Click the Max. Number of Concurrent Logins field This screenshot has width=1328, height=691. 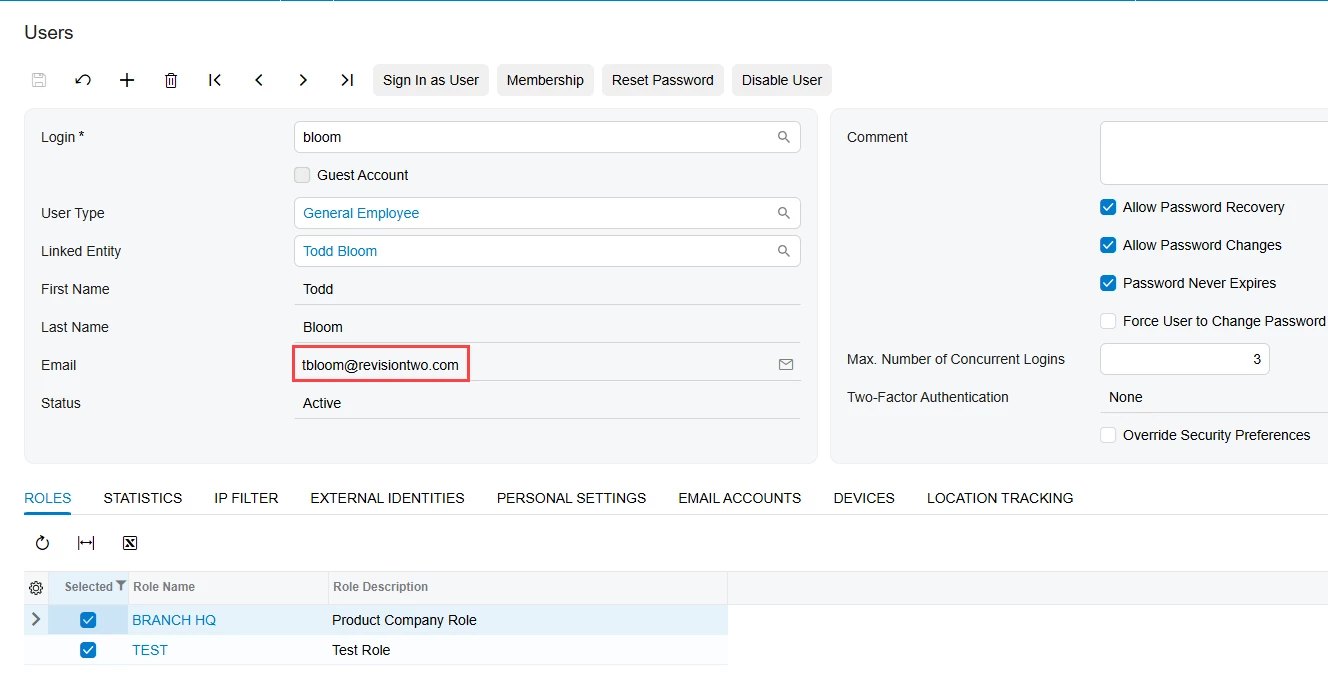(1185, 359)
